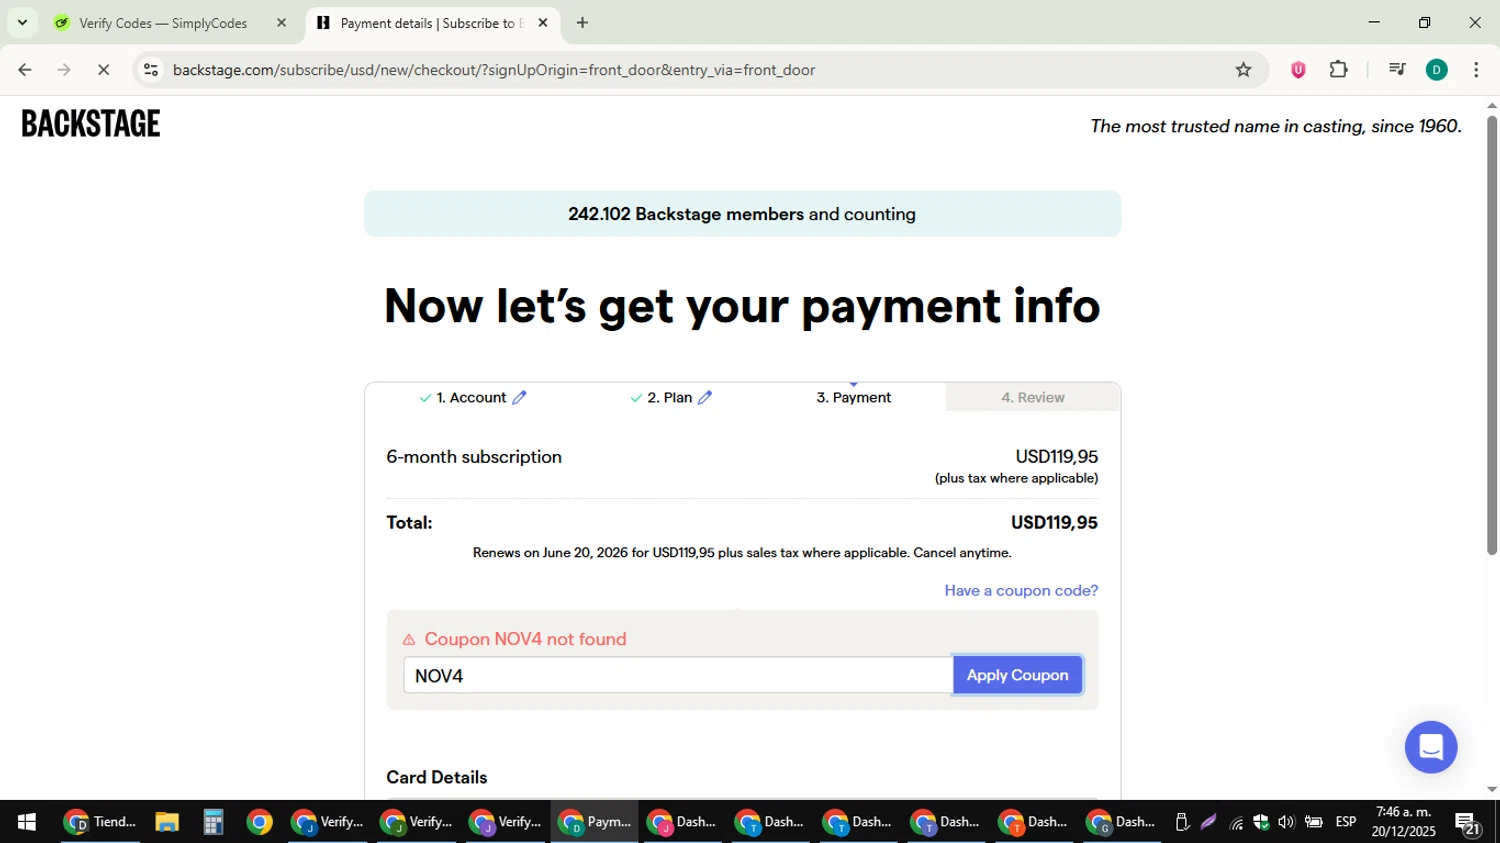Stop the page from loading
The height and width of the screenshot is (843, 1500).
point(103,70)
